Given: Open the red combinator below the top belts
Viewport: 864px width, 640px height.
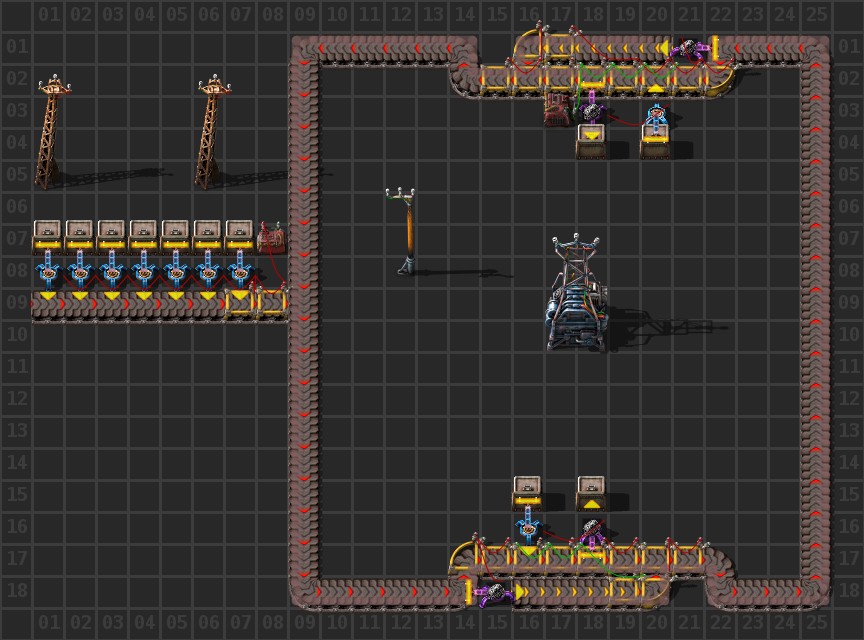Looking at the screenshot, I should point(559,109).
